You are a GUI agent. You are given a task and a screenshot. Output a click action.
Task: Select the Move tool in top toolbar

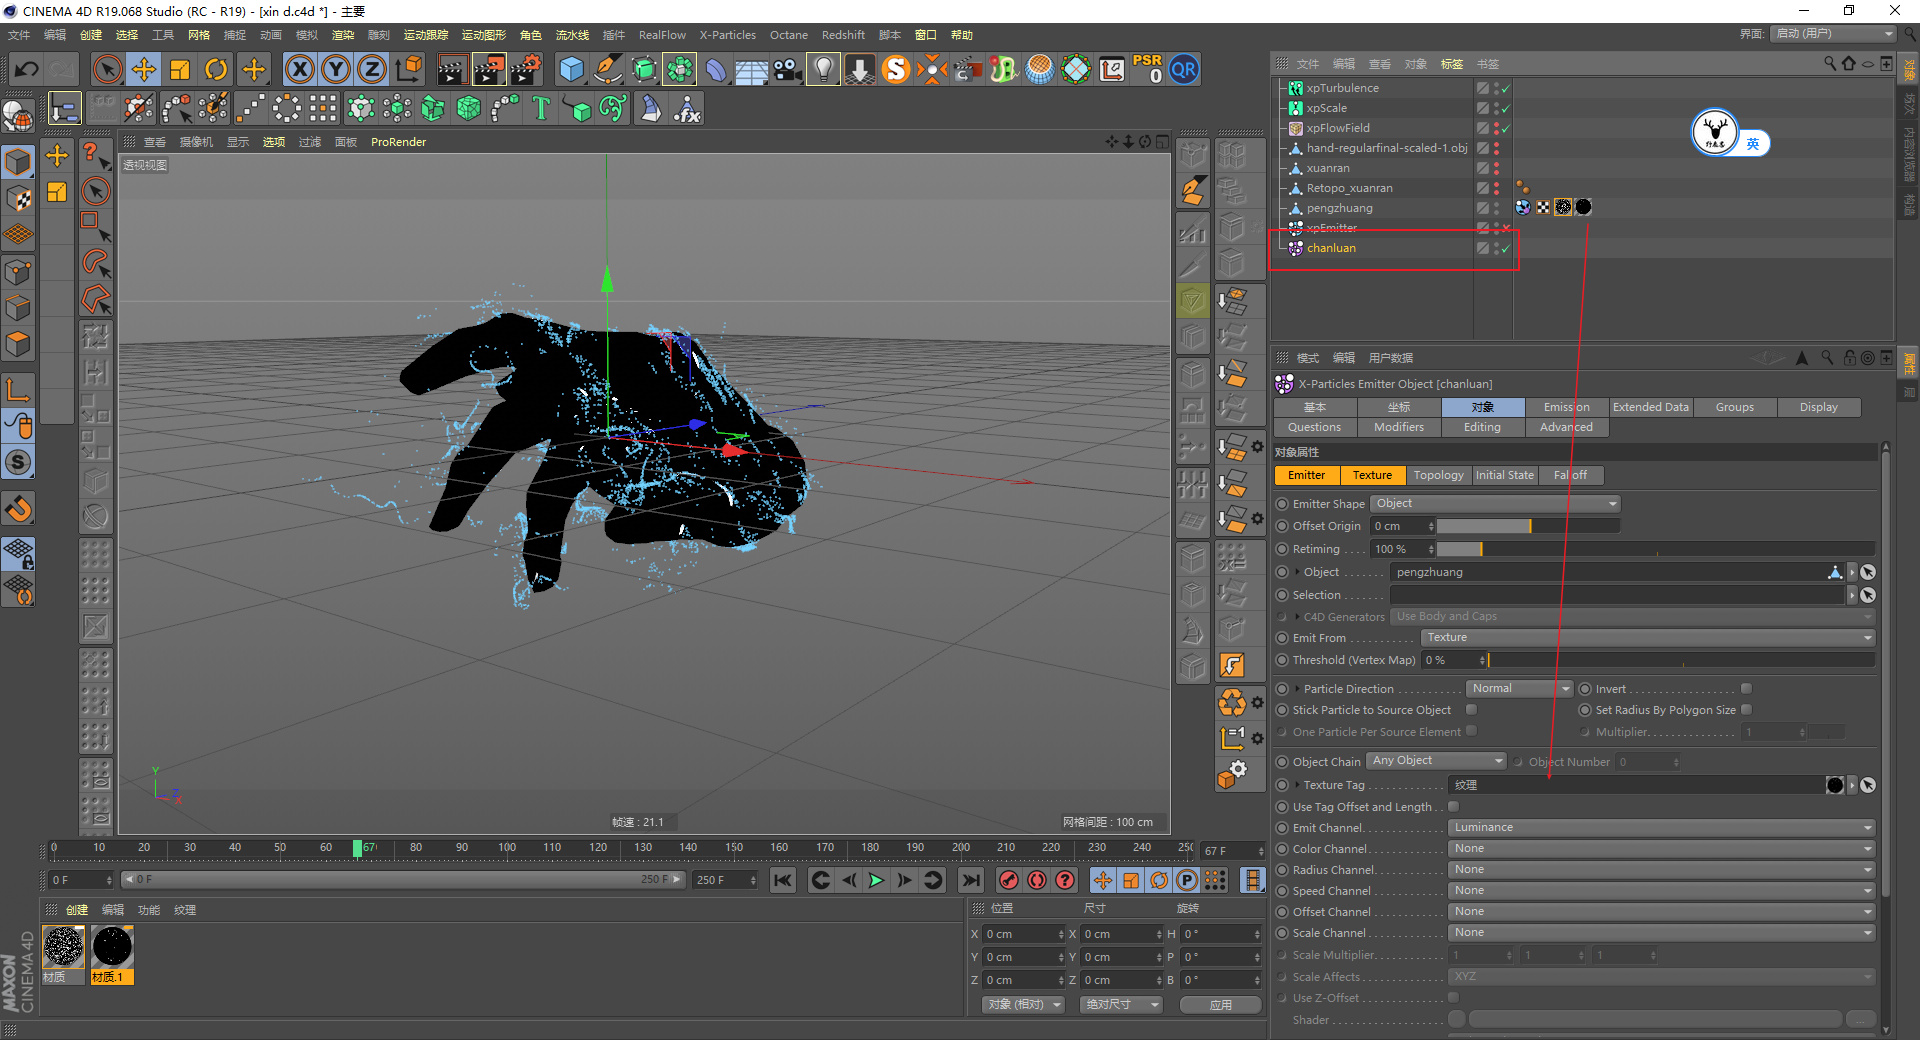[x=144, y=69]
